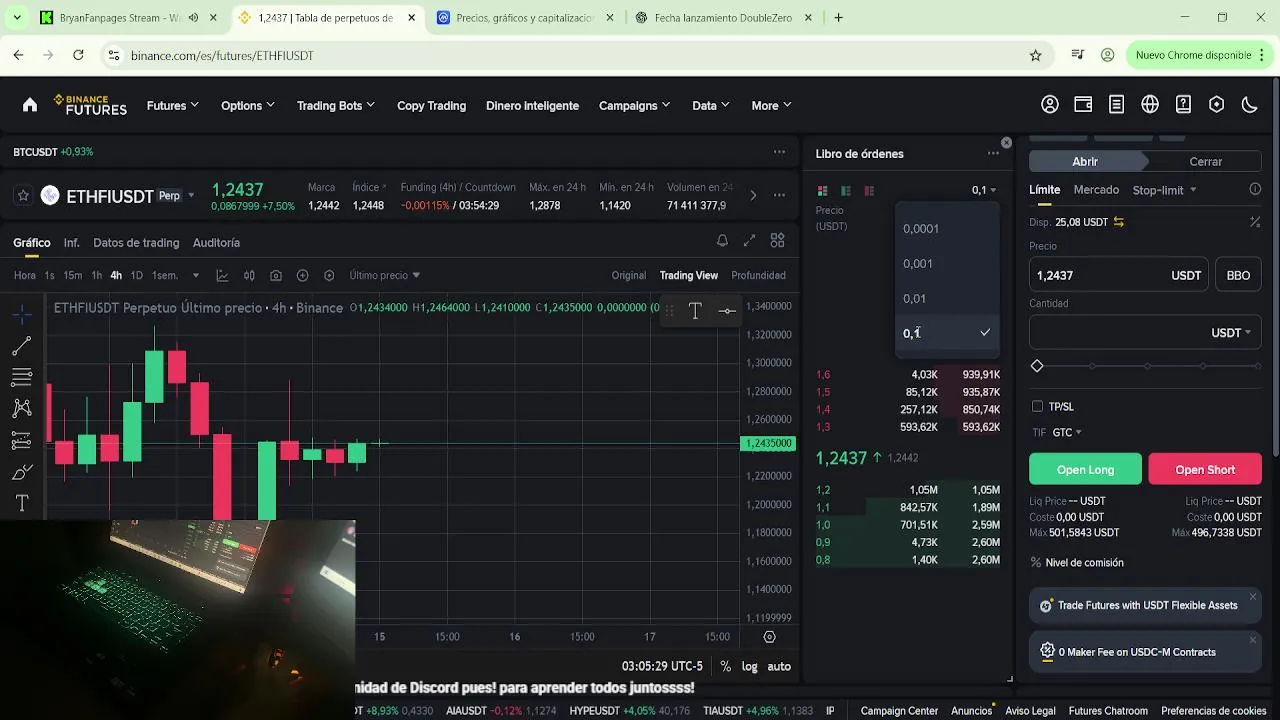Click chart replay play icon
The height and width of the screenshot is (720, 1280).
tap(329, 275)
